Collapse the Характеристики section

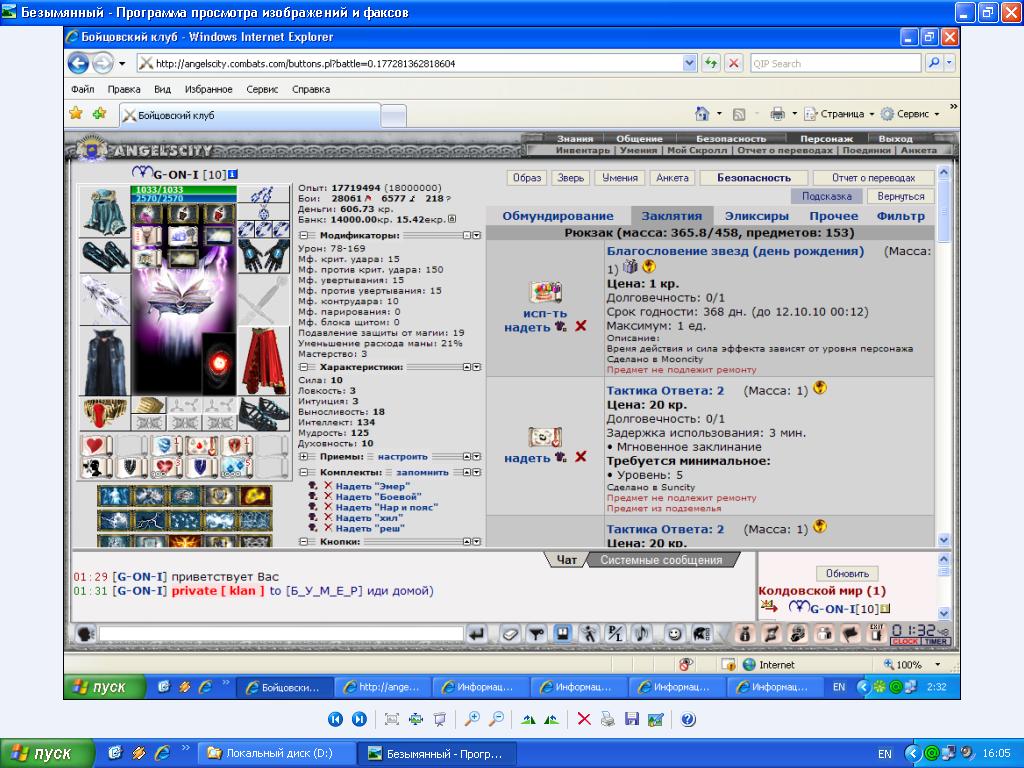304,367
